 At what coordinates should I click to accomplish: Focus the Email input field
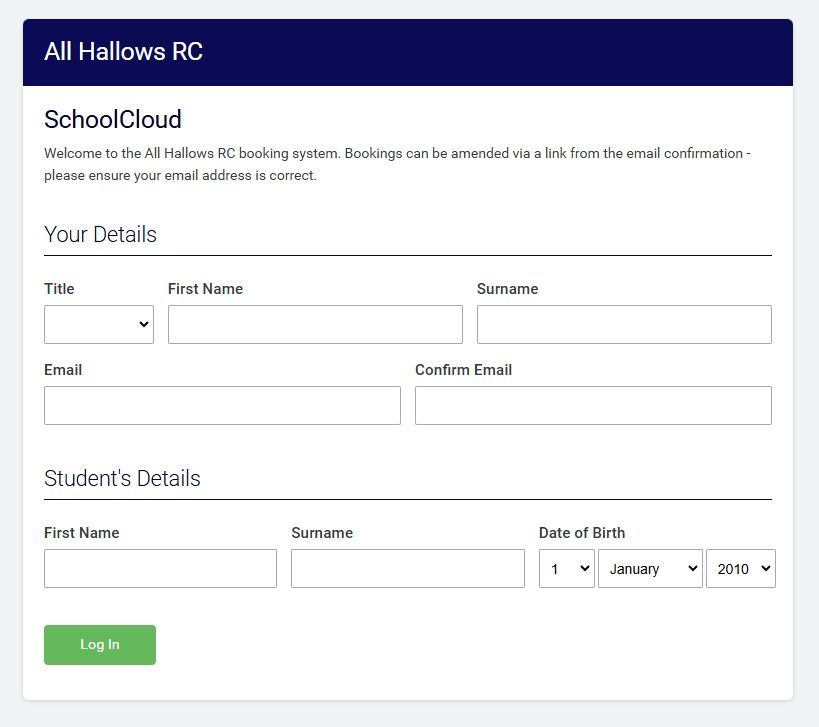[x=222, y=405]
